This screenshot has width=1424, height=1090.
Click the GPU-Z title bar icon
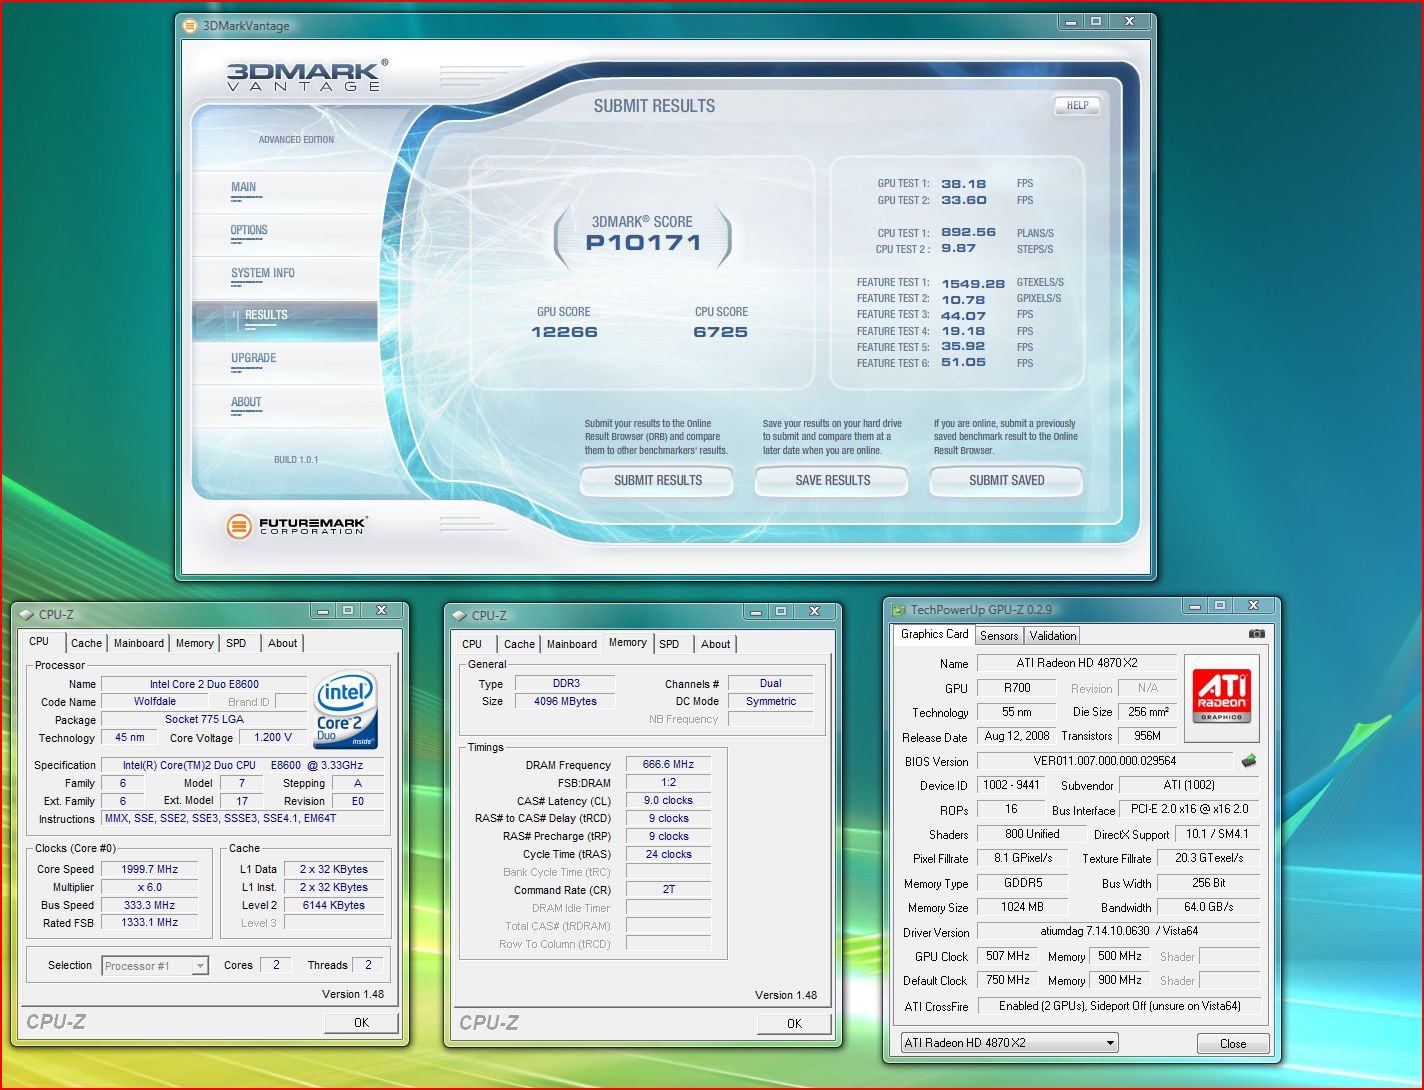pos(899,609)
